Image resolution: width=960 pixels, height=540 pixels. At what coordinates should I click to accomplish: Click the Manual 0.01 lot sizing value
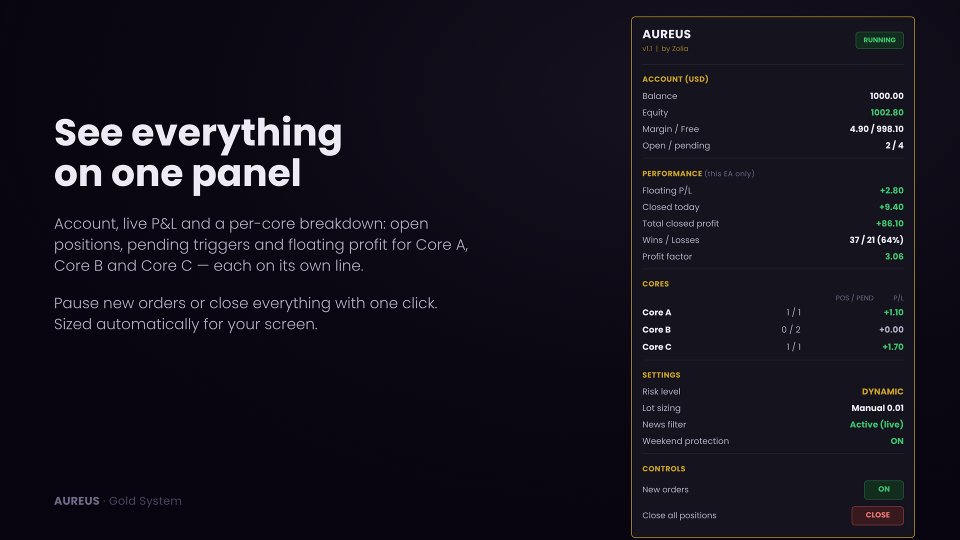click(x=877, y=408)
